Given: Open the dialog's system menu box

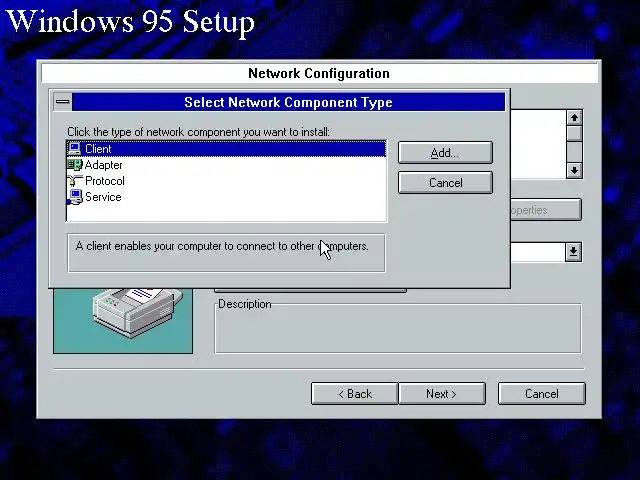Looking at the screenshot, I should [62, 102].
